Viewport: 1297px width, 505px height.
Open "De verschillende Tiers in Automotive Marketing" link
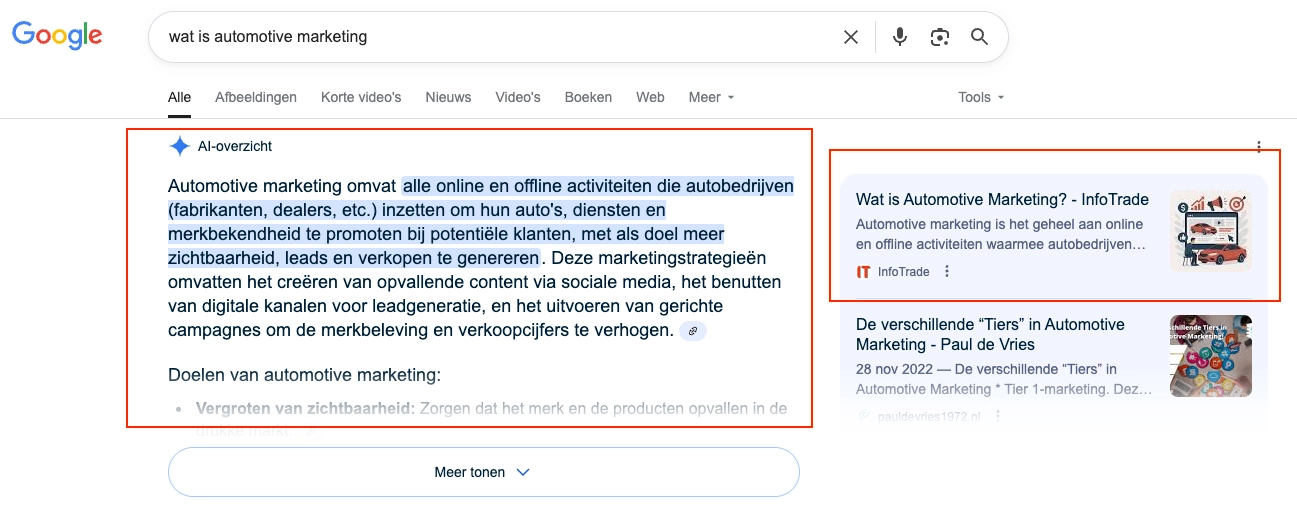(990, 334)
